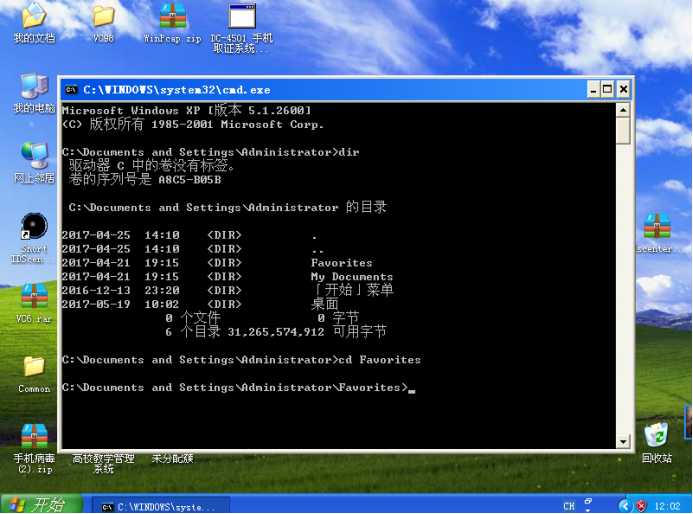
Task: Open the 我的文档 desktop icon
Action: (34, 23)
